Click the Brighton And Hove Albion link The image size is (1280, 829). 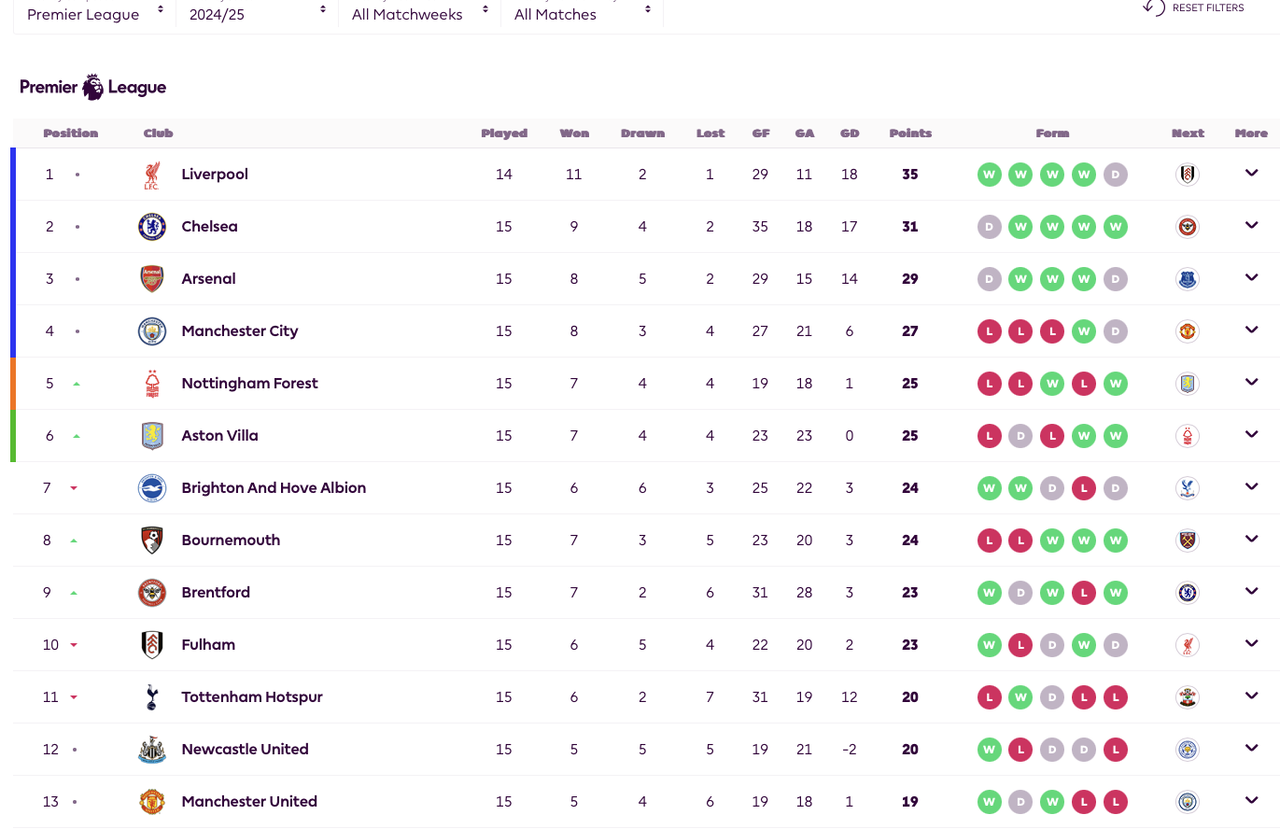273,488
